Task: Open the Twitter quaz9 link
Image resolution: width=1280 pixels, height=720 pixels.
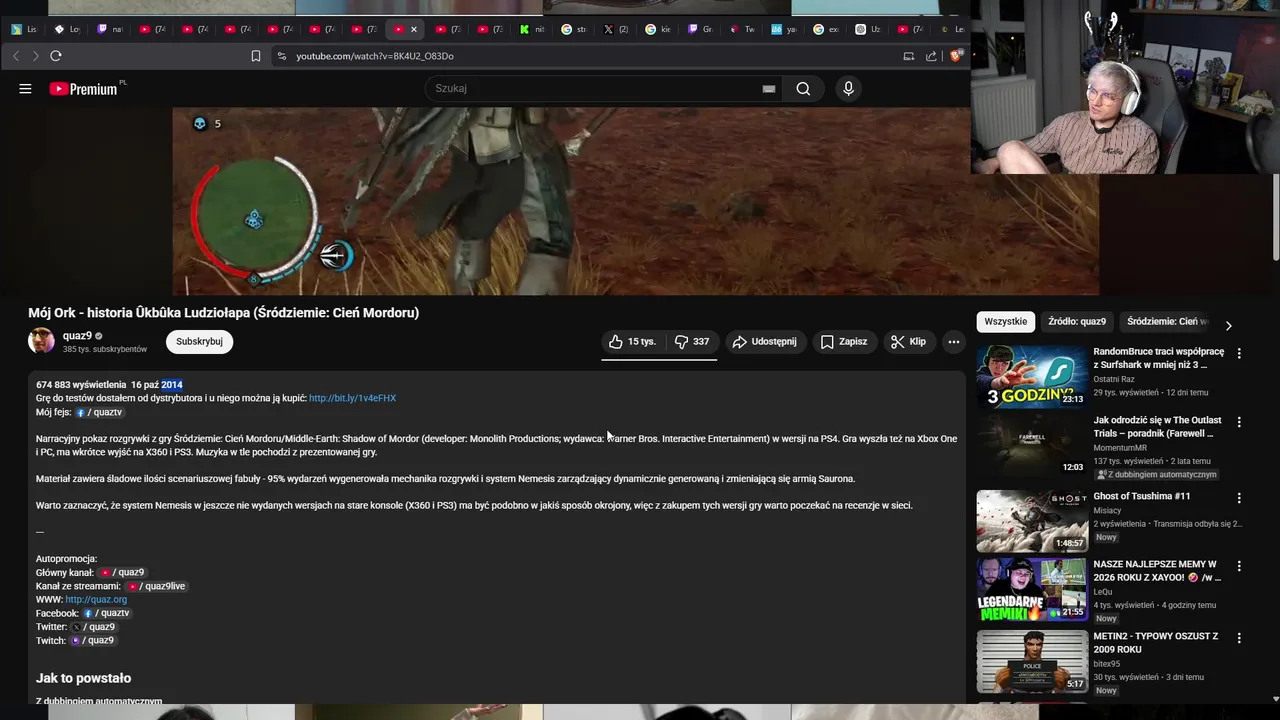Action: (x=93, y=627)
